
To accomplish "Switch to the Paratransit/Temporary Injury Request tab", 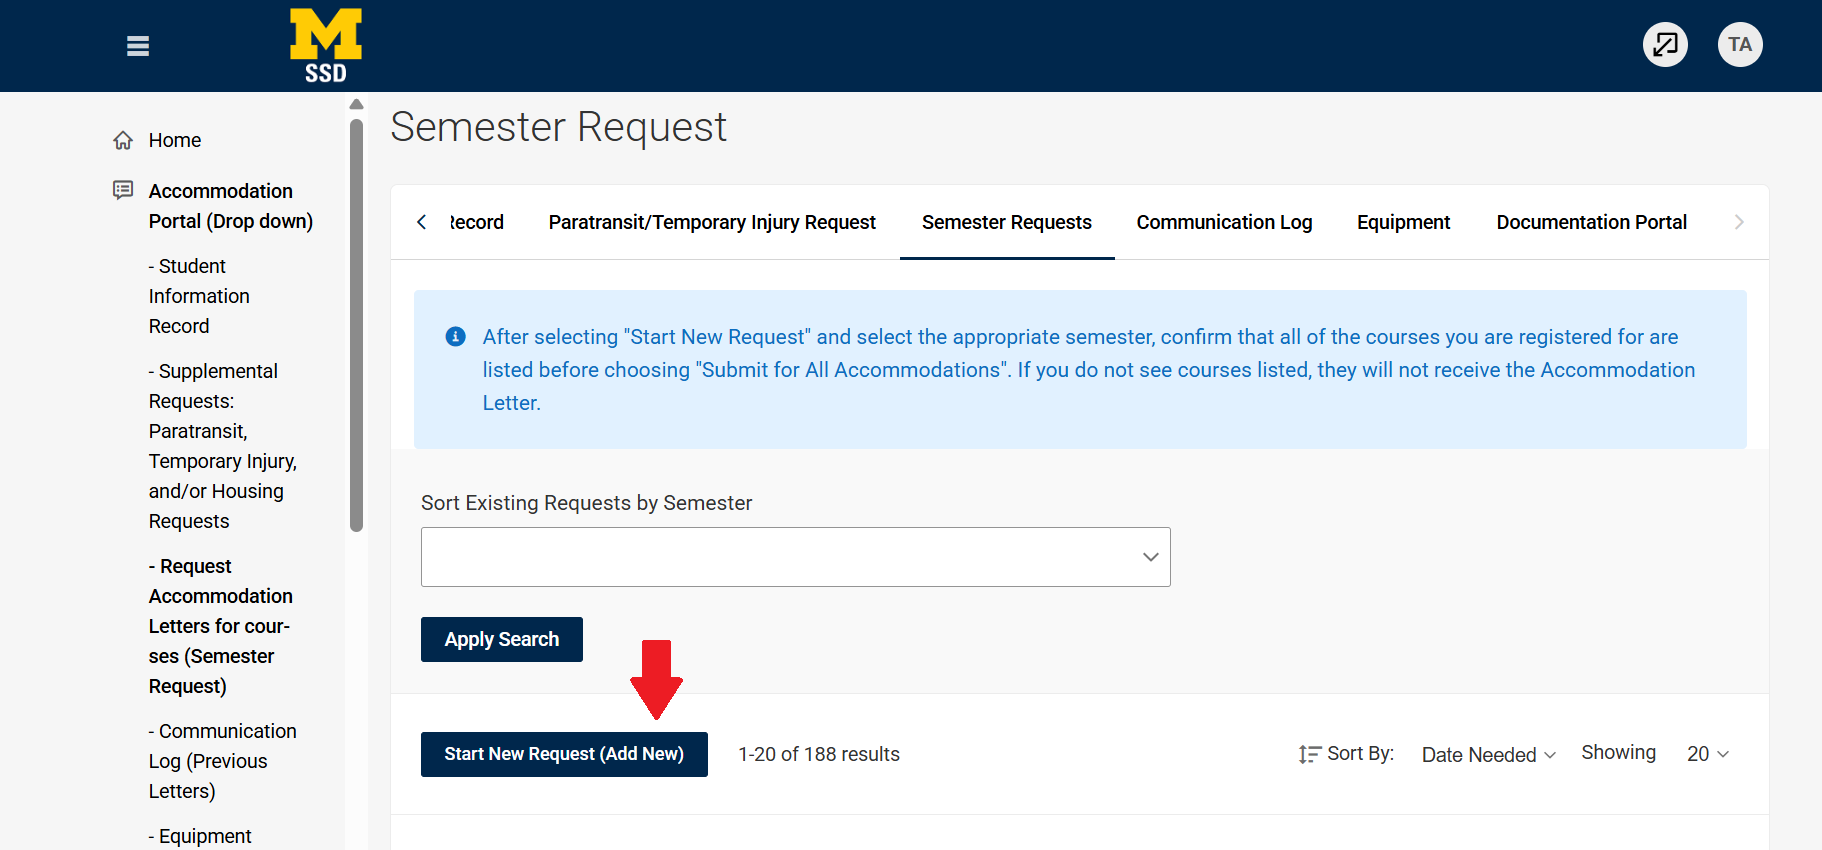I will click(x=712, y=222).
